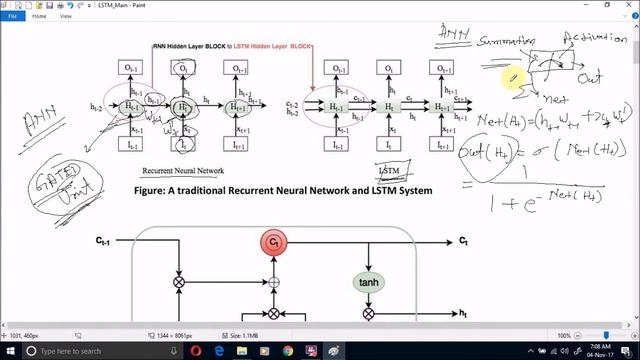
Task: Open Paint help with the question mark icon
Action: [635, 16]
